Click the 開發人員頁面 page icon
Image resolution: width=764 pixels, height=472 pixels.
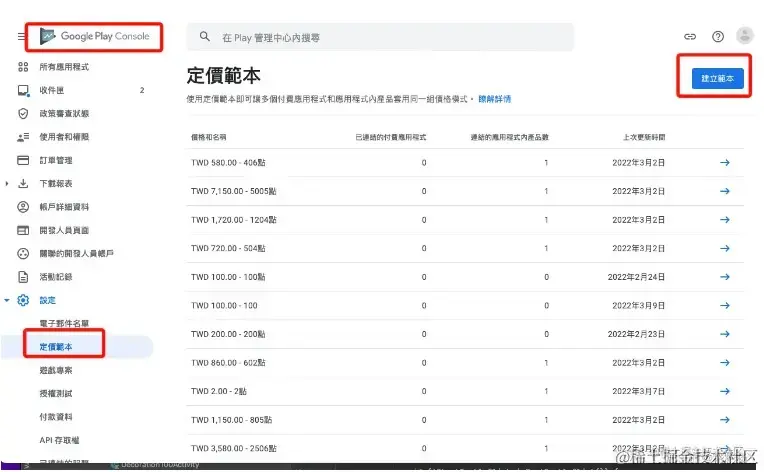pyautogui.click(x=23, y=230)
